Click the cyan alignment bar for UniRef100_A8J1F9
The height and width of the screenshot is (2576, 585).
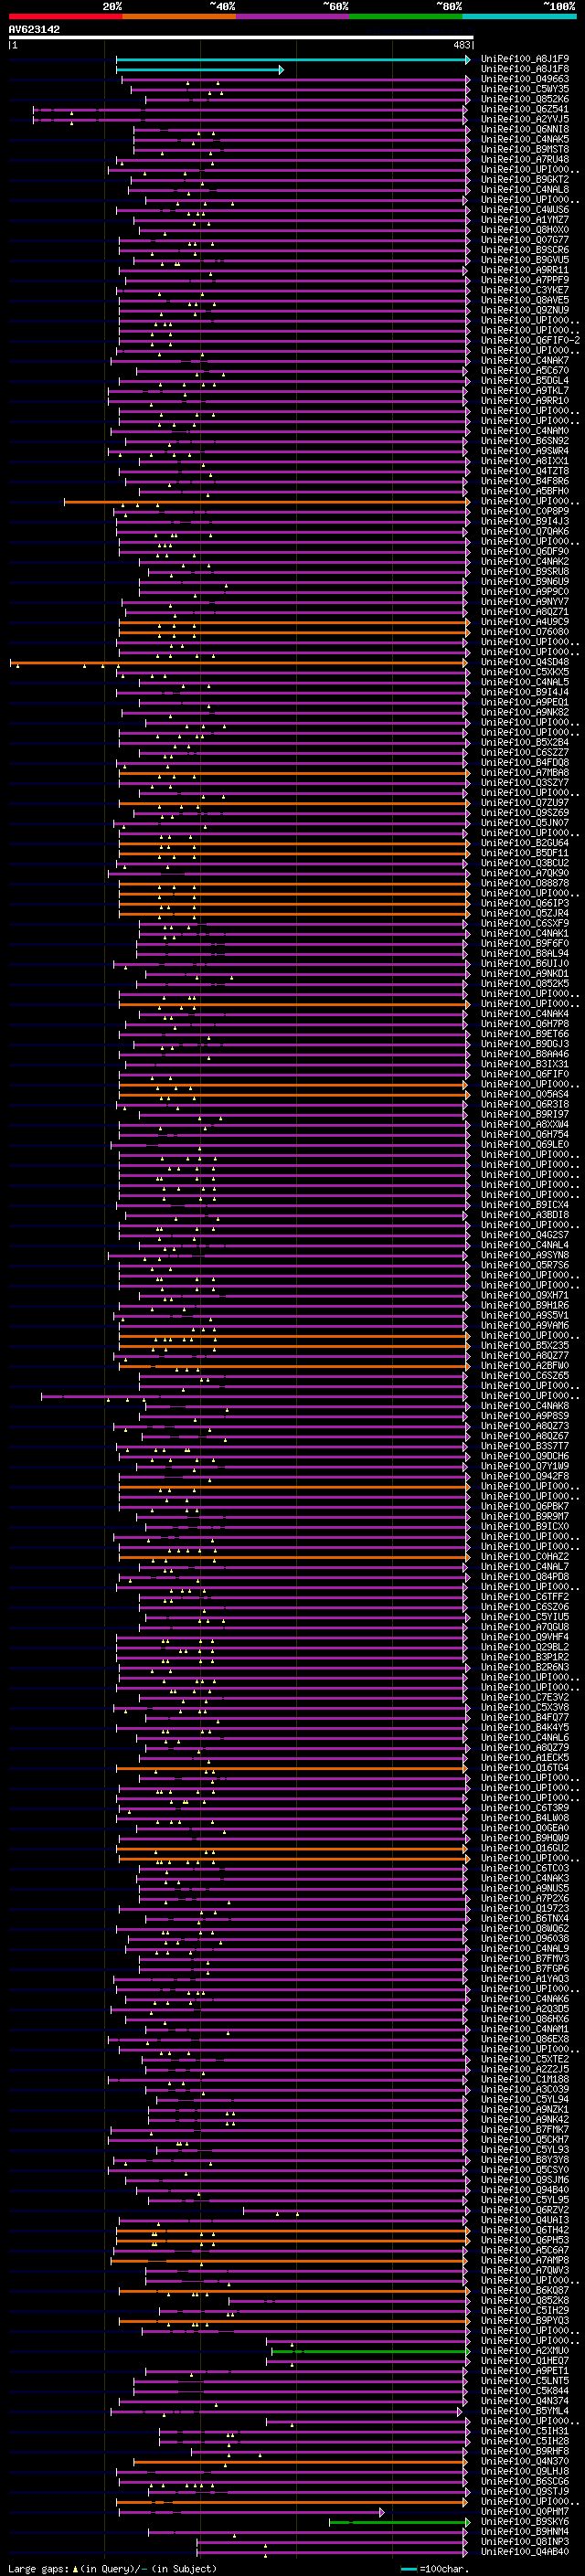[x=293, y=60]
